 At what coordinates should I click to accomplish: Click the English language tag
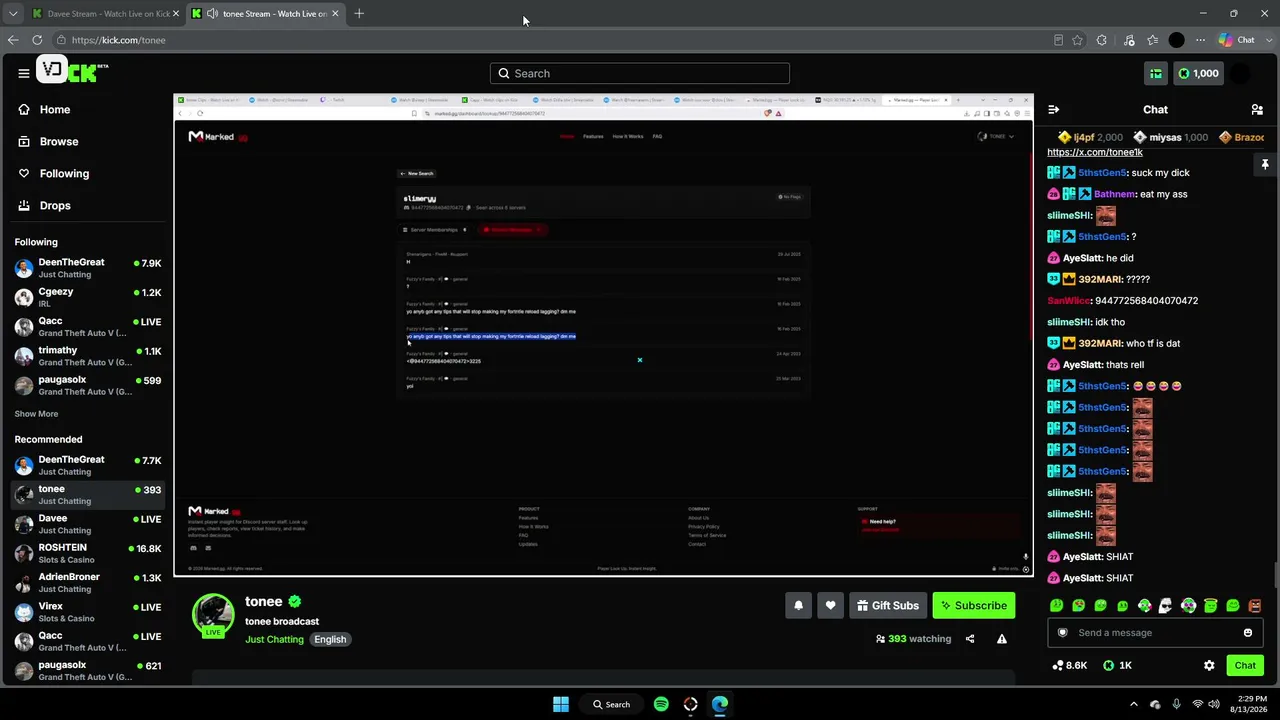click(330, 639)
